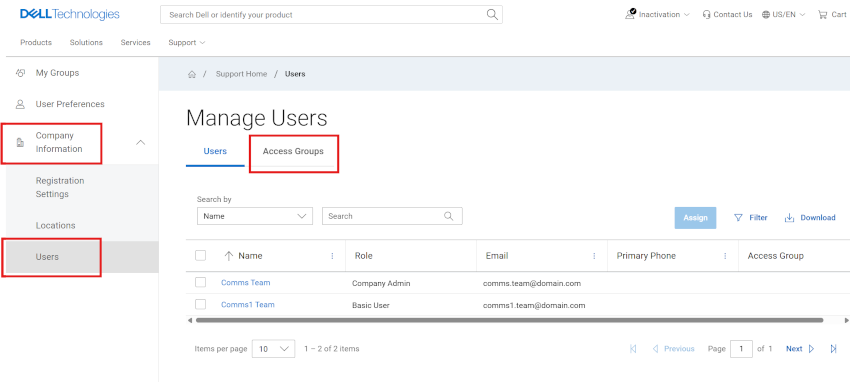850x382 pixels.
Task: Click the Page number input box
Action: pyautogui.click(x=741, y=349)
